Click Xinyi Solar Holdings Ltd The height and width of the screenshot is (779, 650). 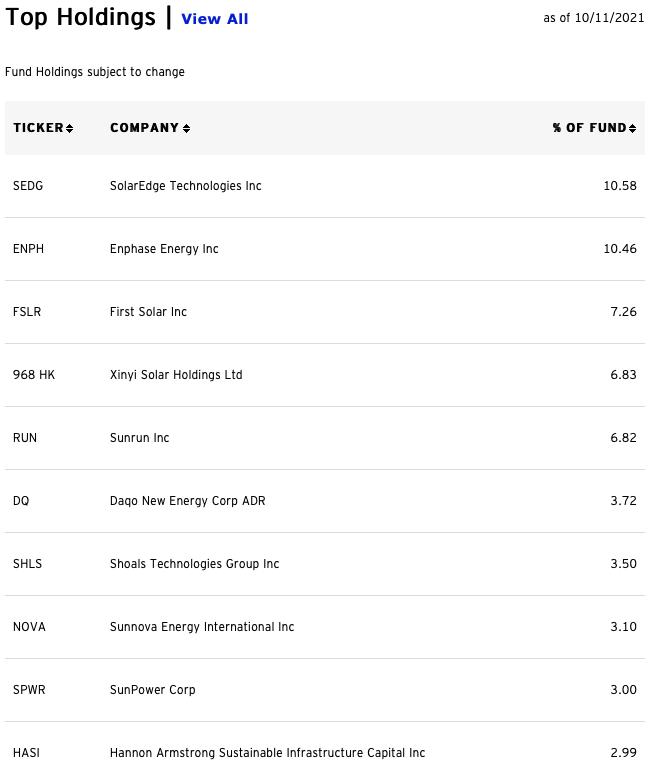pos(176,375)
